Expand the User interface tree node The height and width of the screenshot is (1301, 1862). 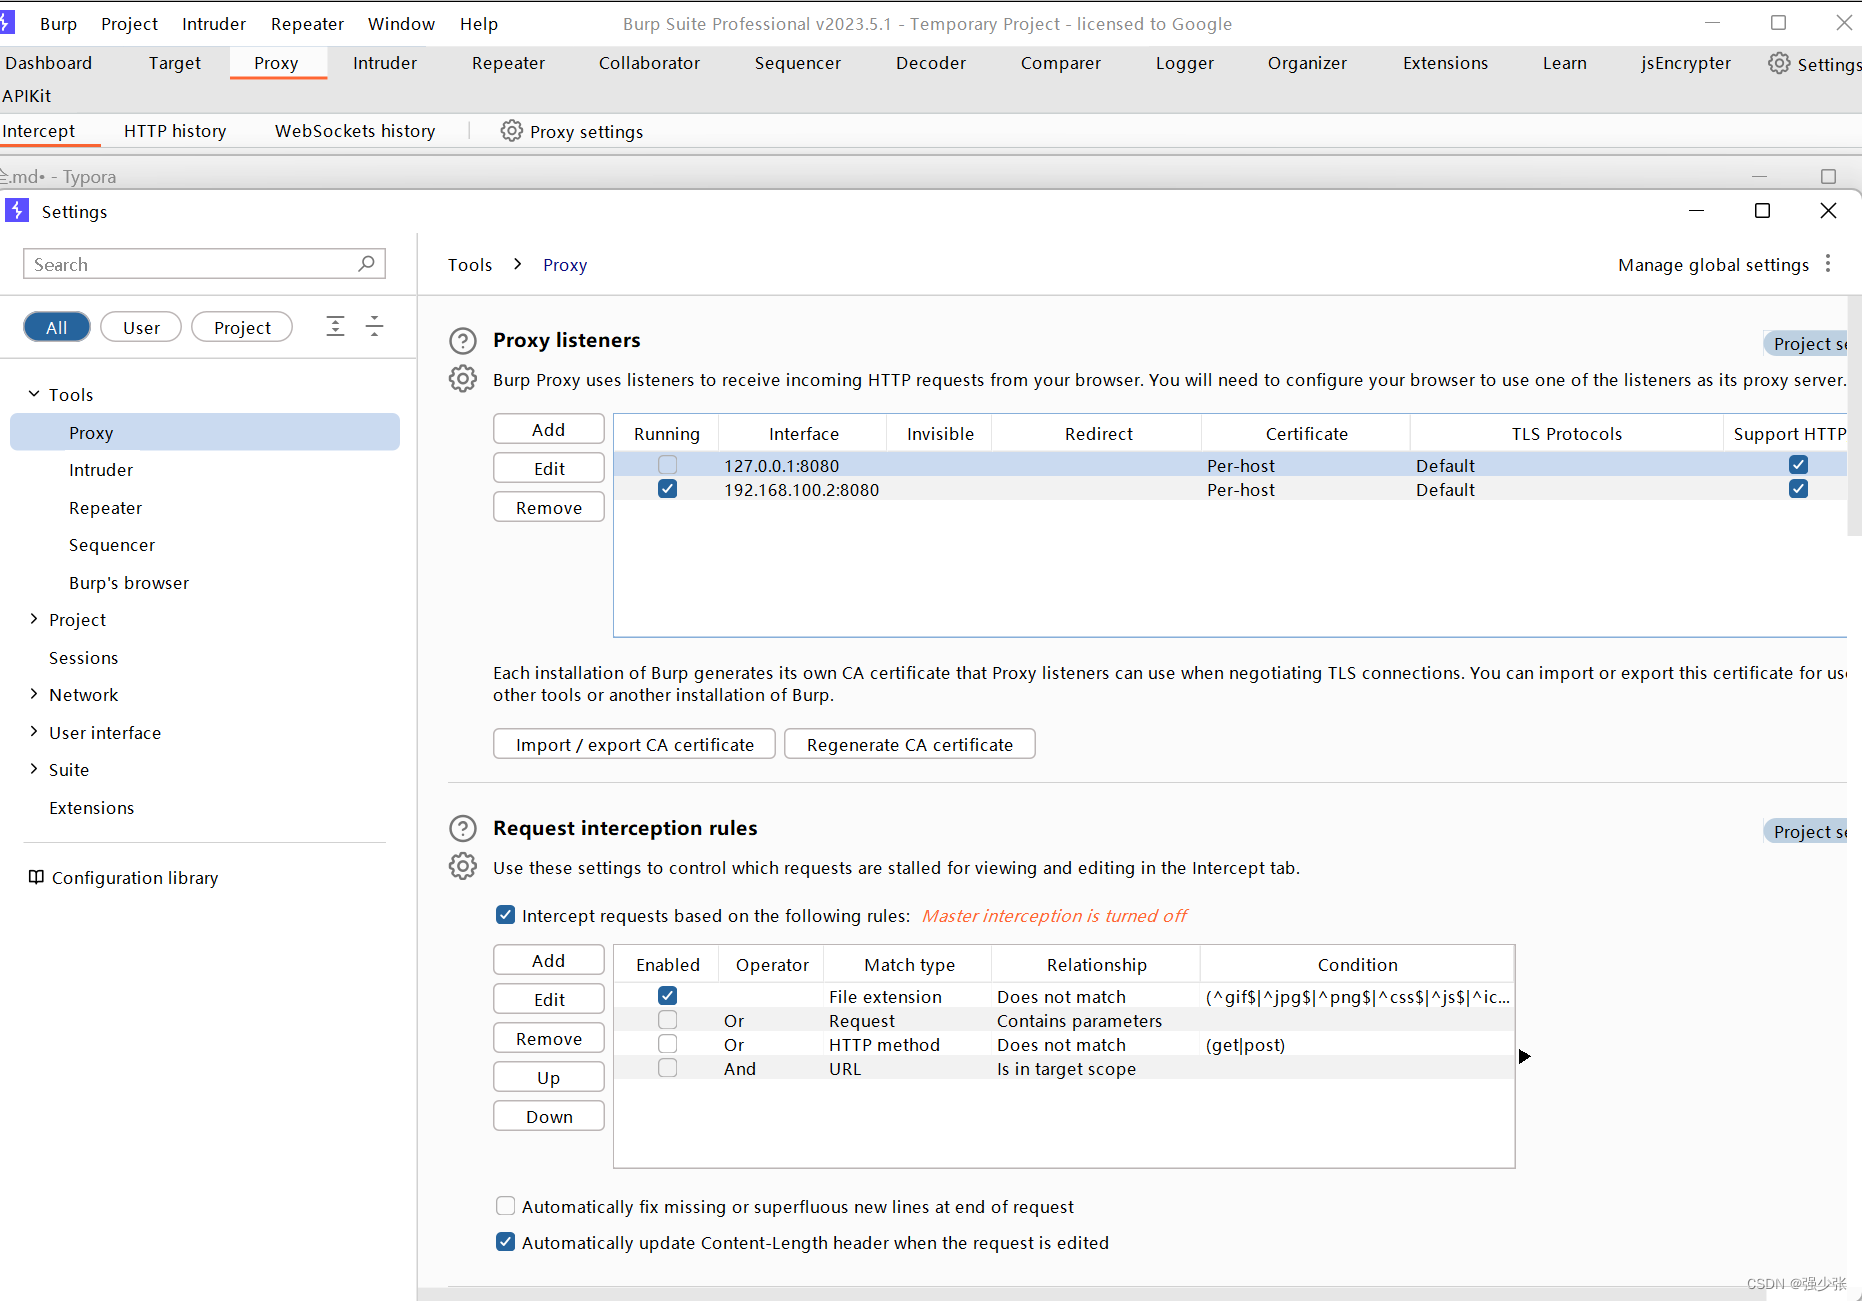point(34,732)
